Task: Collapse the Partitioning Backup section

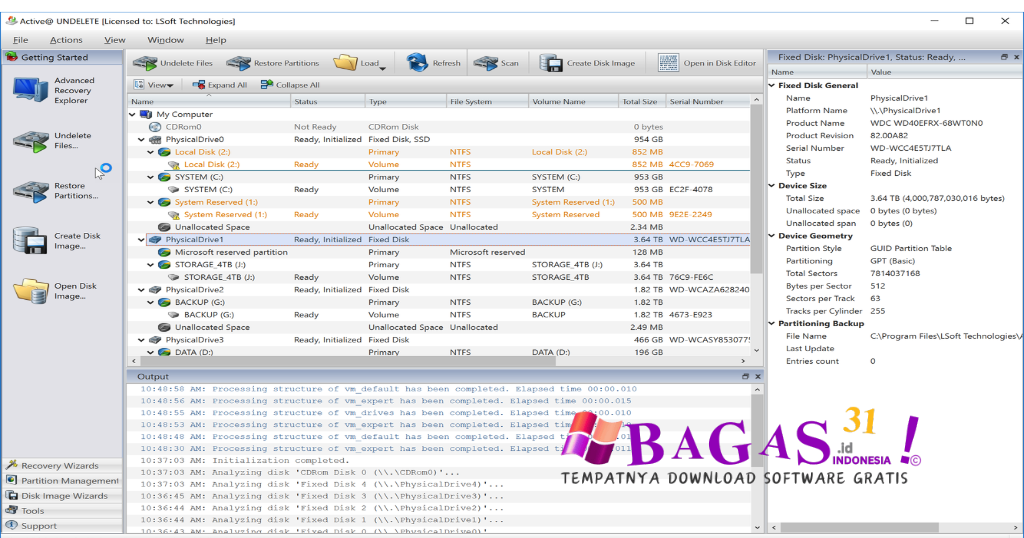Action: pyautogui.click(x=772, y=324)
